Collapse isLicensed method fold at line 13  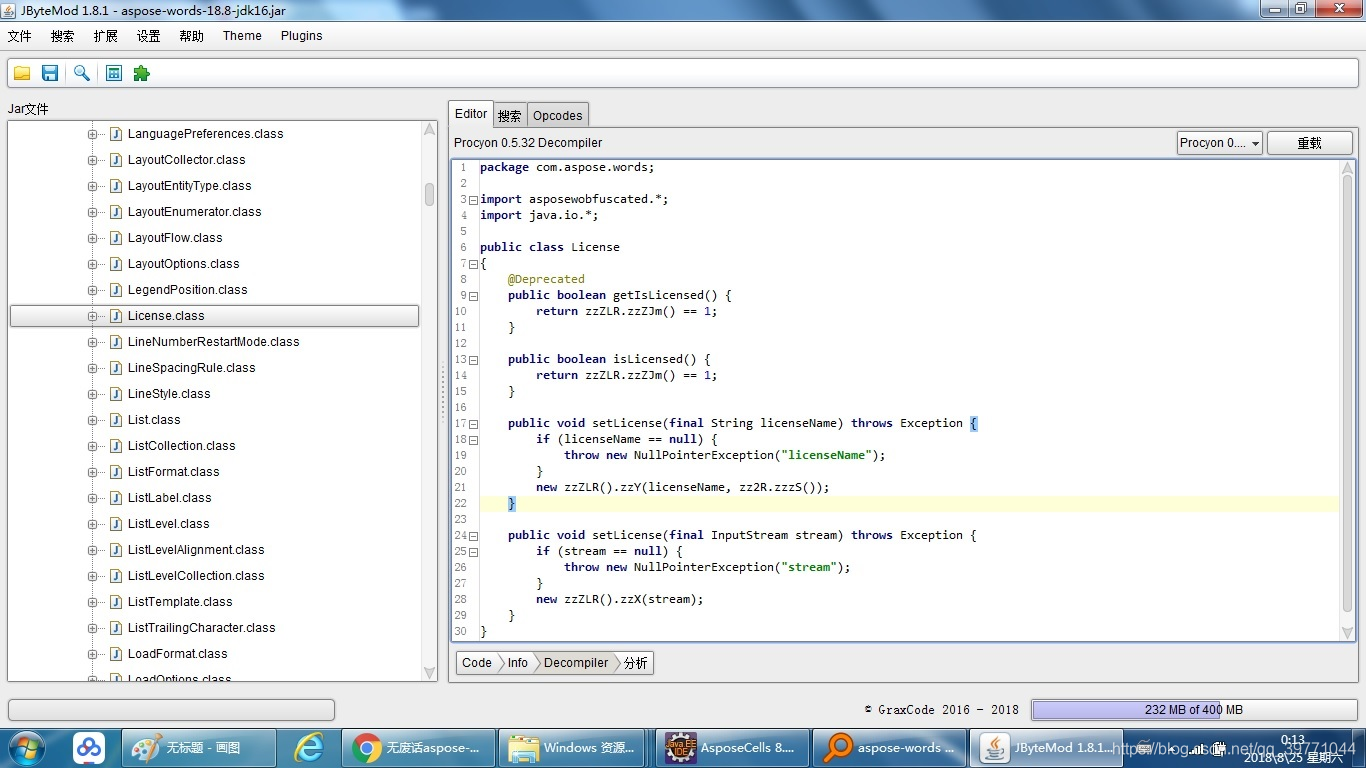tap(473, 360)
